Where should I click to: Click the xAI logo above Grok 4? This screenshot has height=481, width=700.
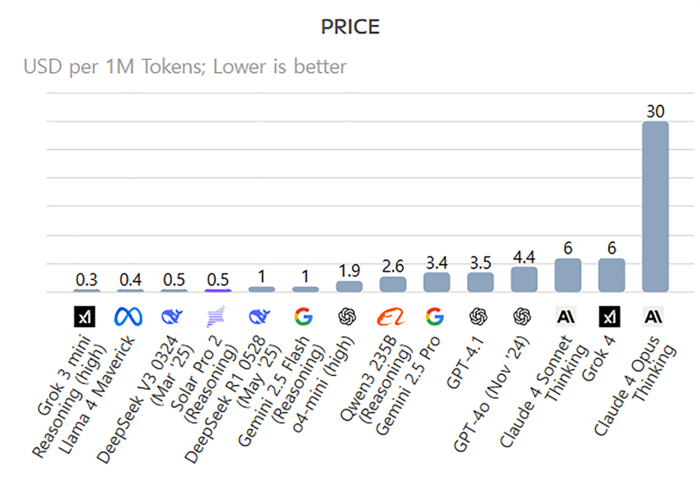click(x=610, y=317)
